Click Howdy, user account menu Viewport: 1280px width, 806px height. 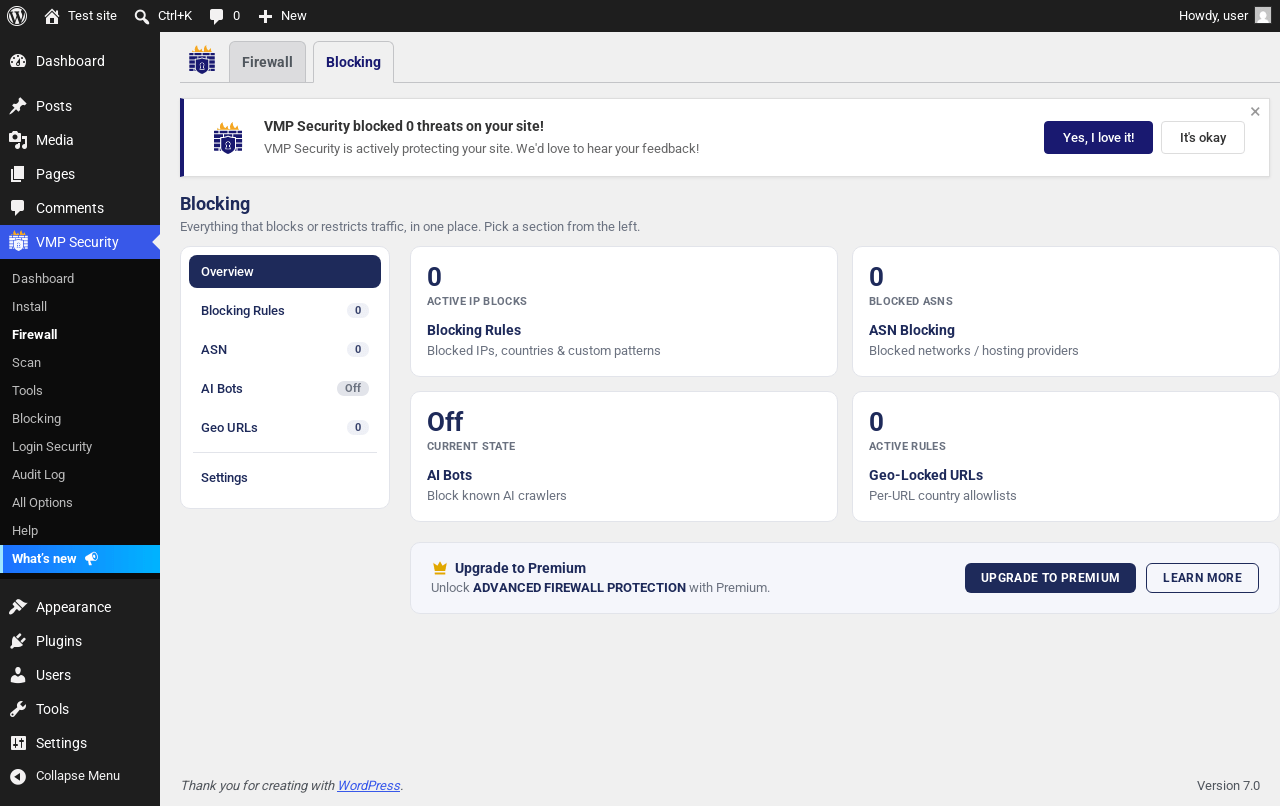pos(1225,16)
